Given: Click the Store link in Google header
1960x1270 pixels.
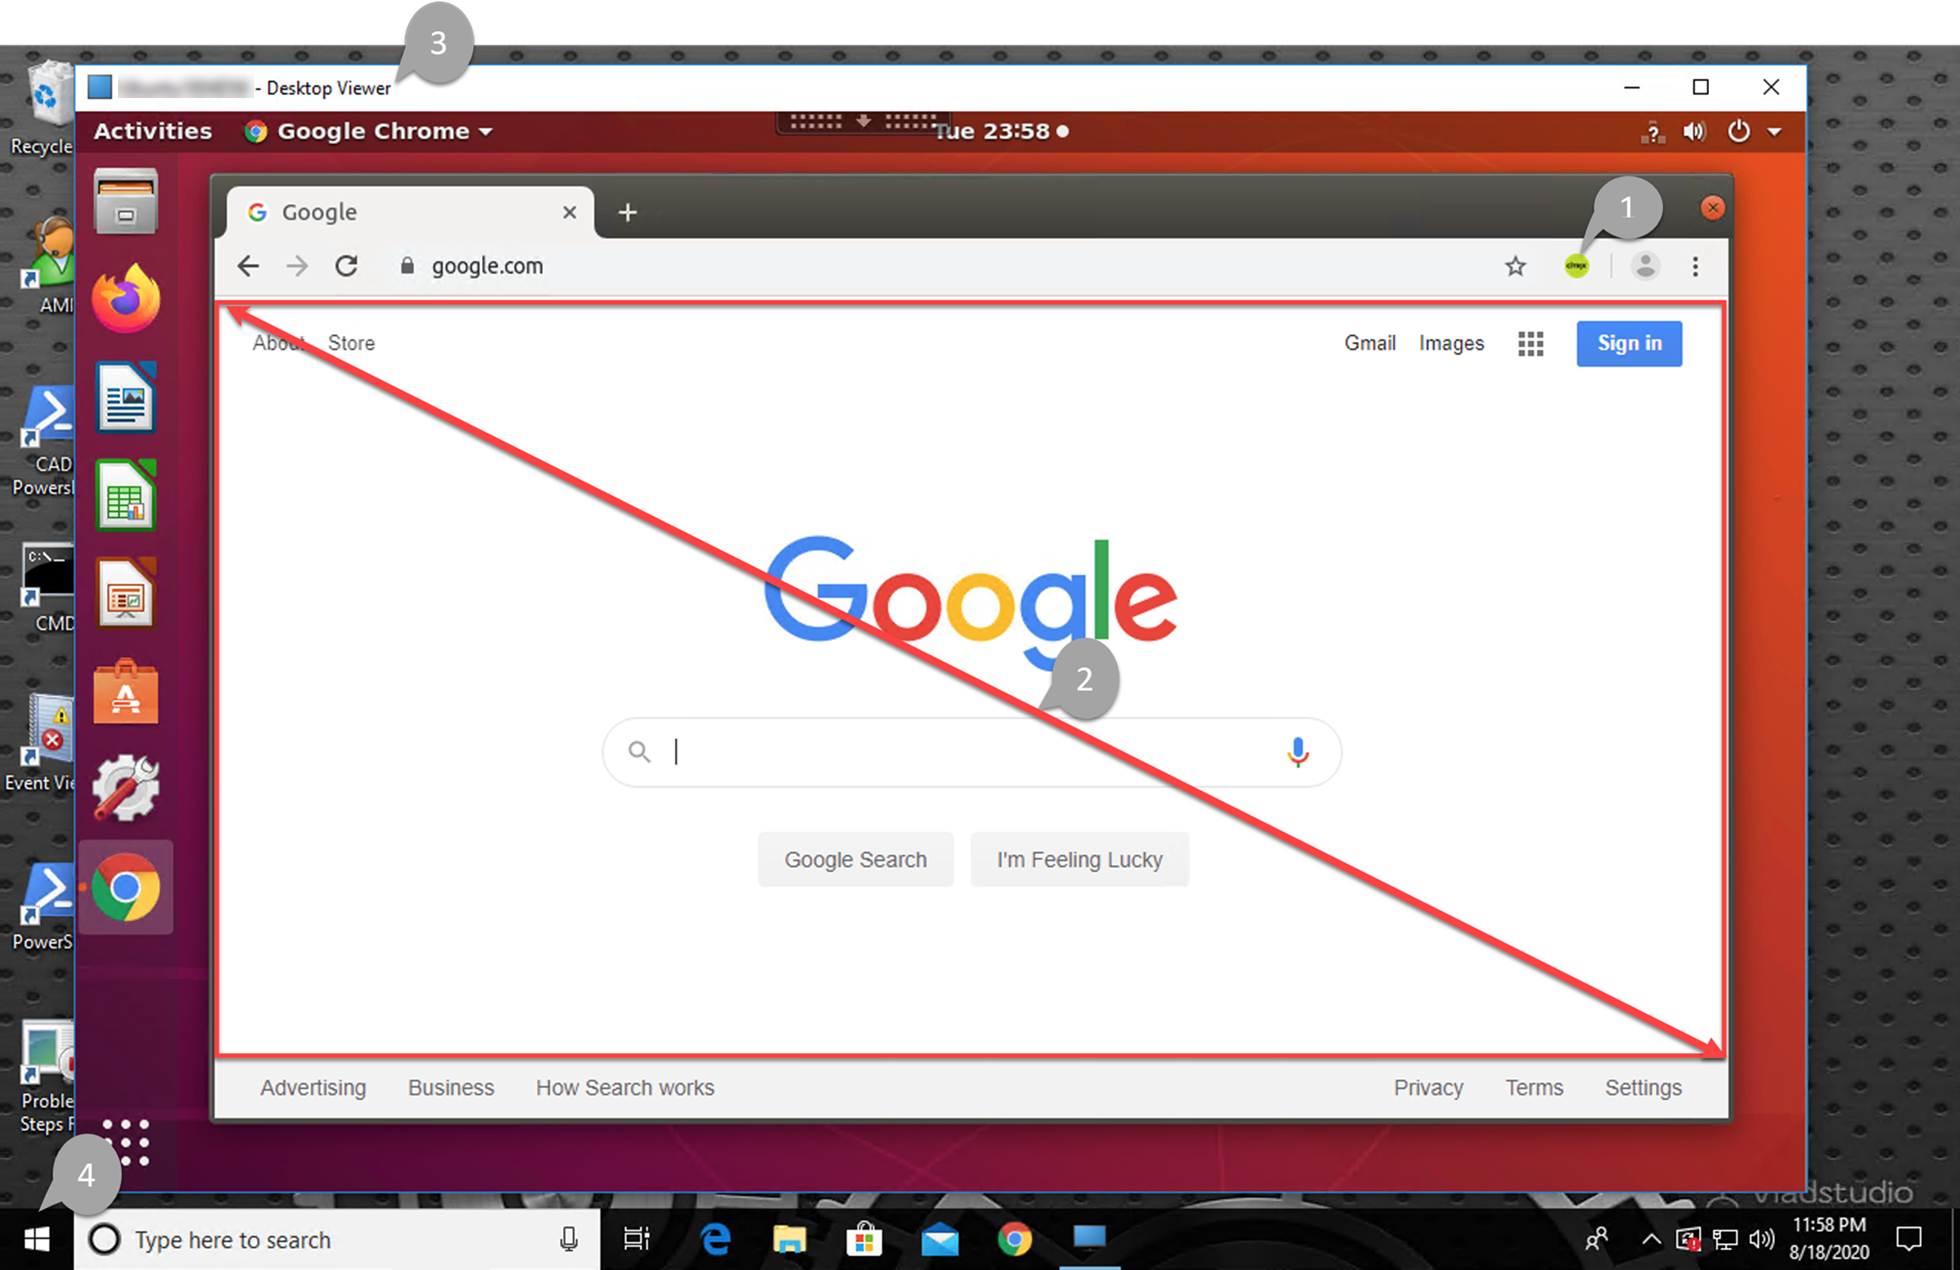Looking at the screenshot, I should pyautogui.click(x=350, y=343).
